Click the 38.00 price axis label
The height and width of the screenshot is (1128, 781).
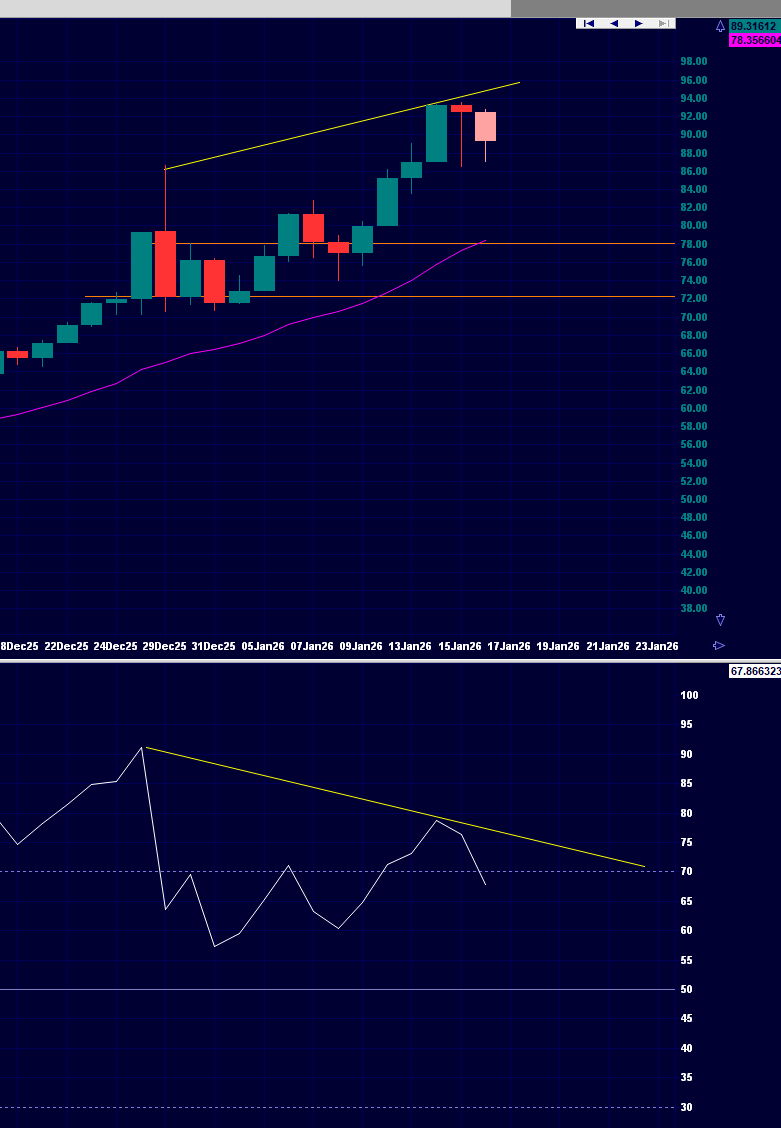(694, 609)
